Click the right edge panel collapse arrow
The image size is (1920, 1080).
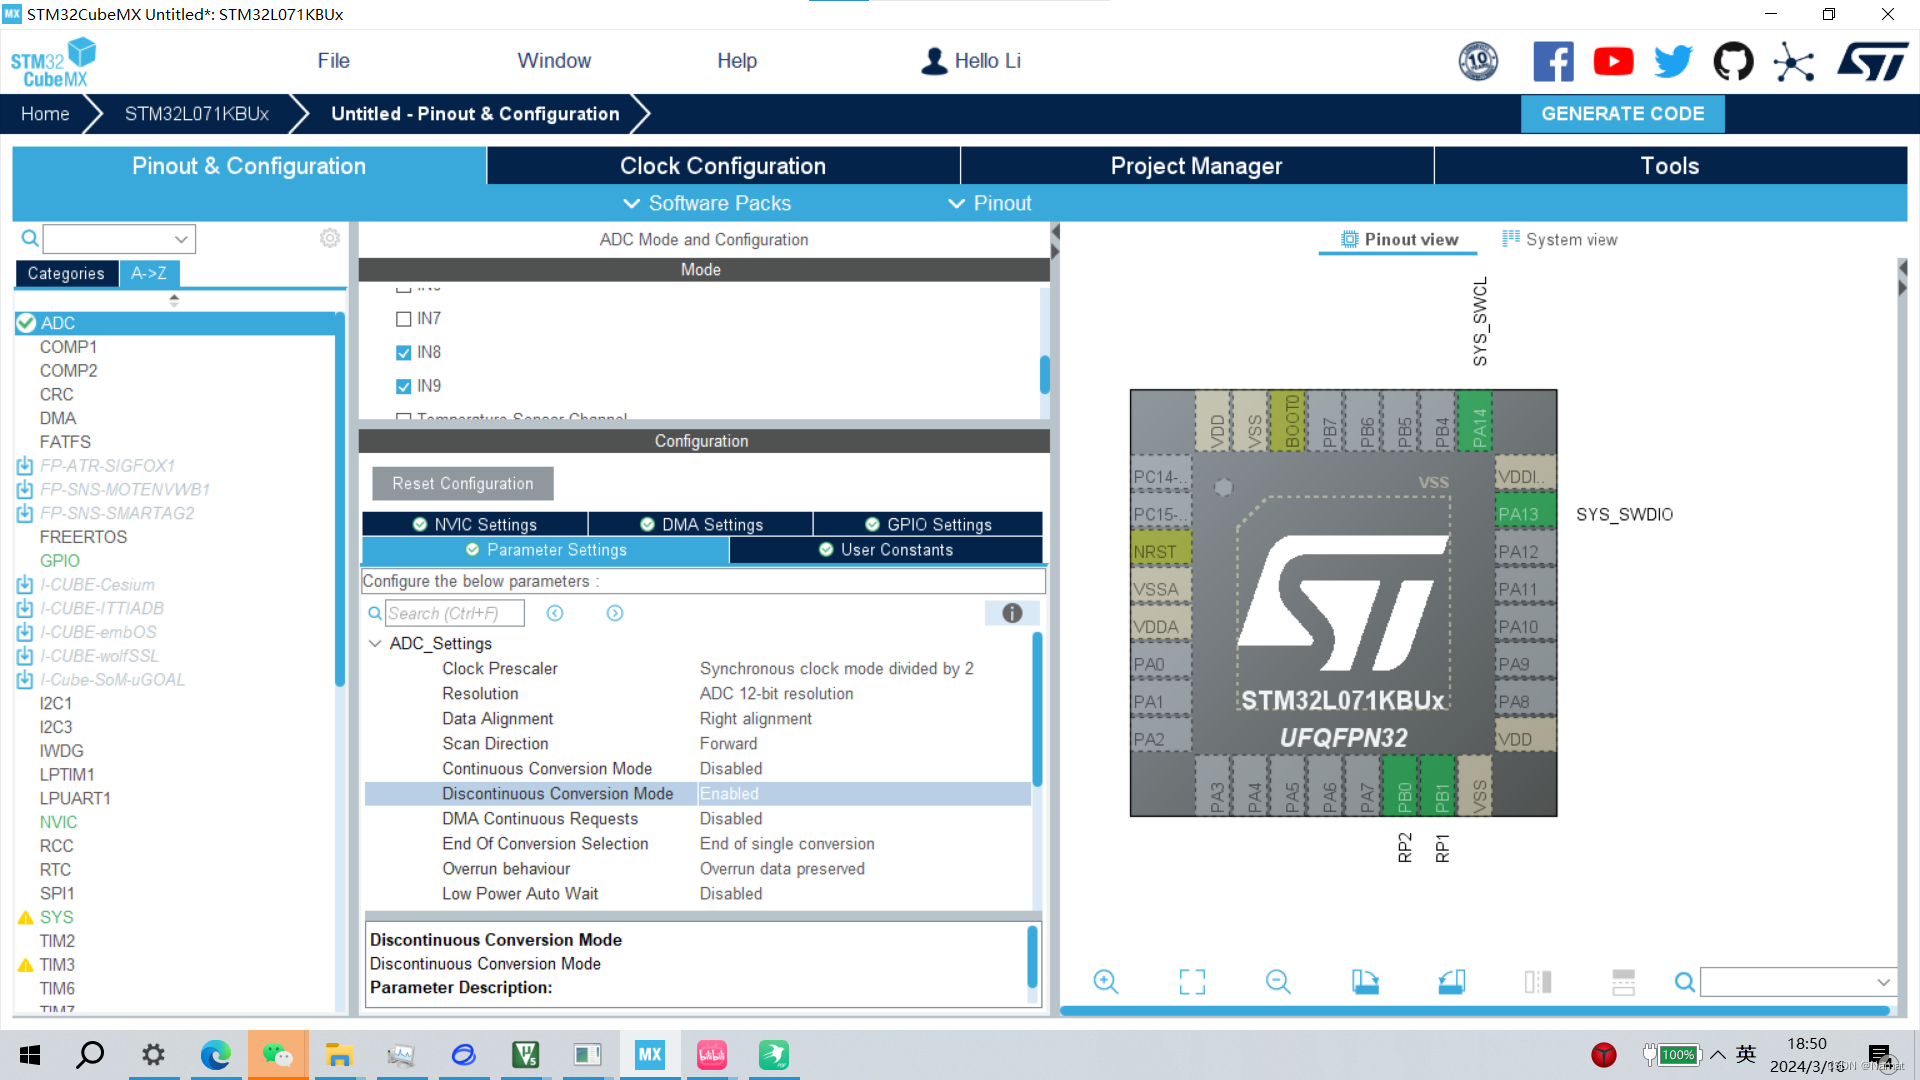(x=1902, y=278)
